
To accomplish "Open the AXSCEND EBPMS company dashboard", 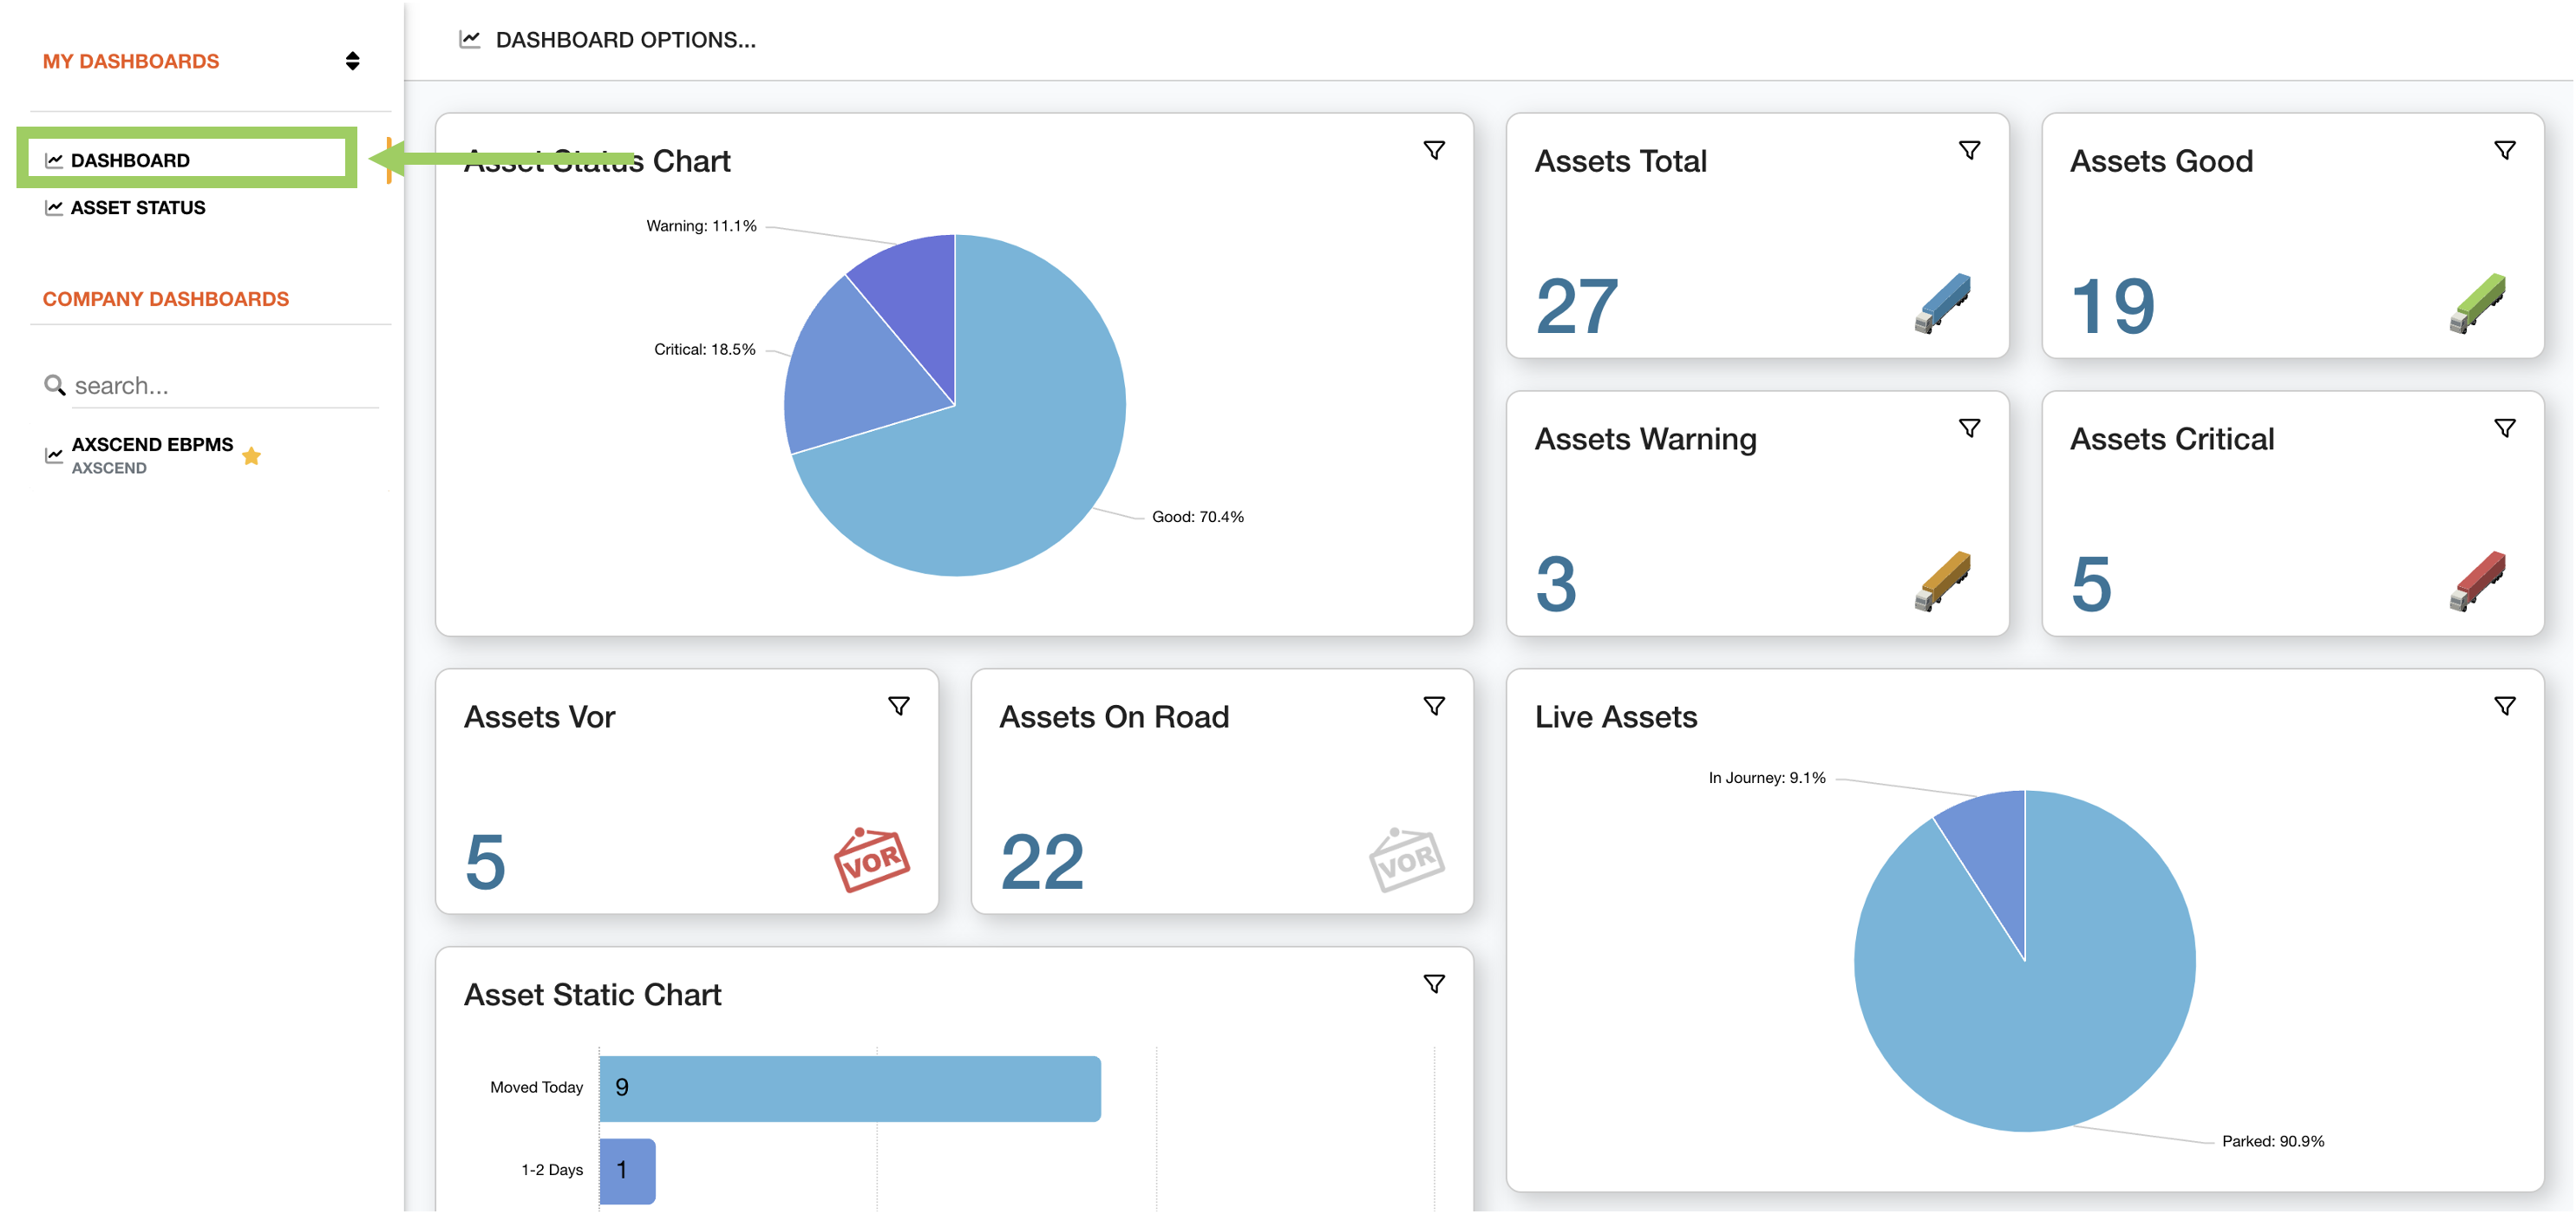I will (151, 444).
